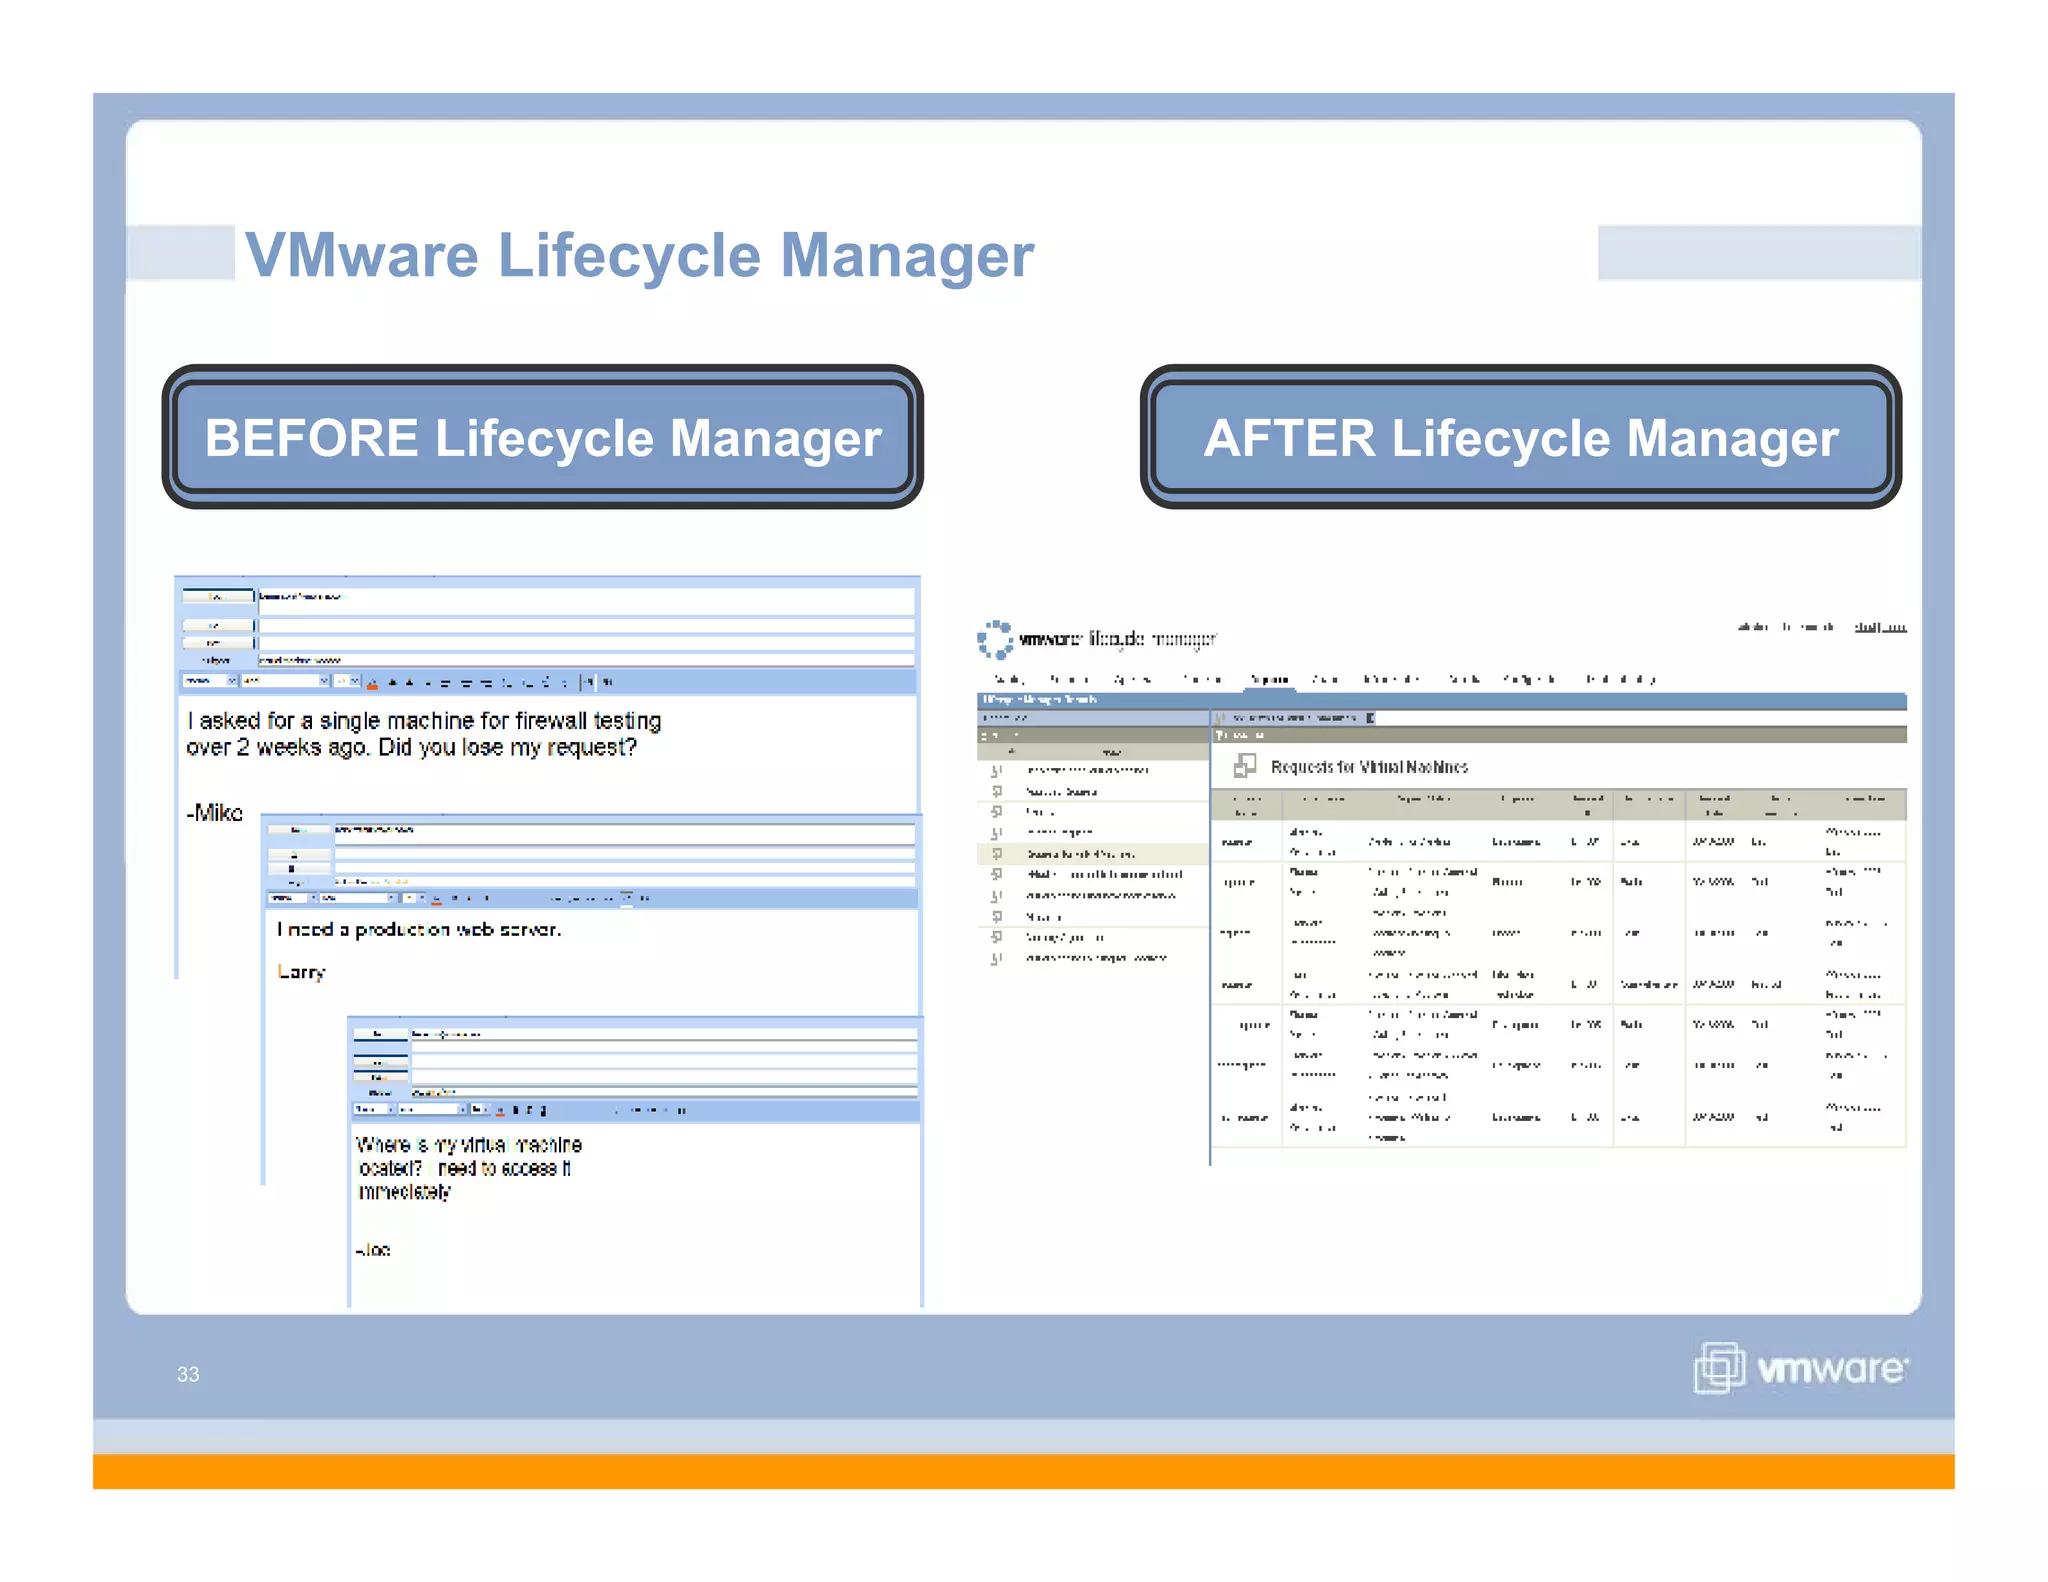
Task: Click the icon beside "Requests for Virtual Machines"
Action: click(1244, 766)
